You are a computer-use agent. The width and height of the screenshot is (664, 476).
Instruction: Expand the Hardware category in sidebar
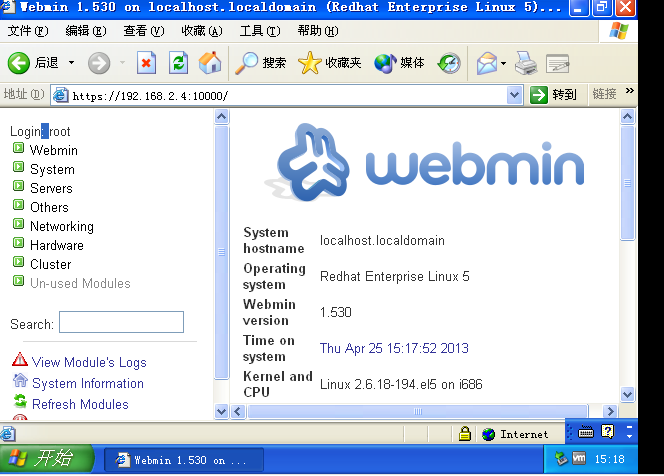(18, 242)
